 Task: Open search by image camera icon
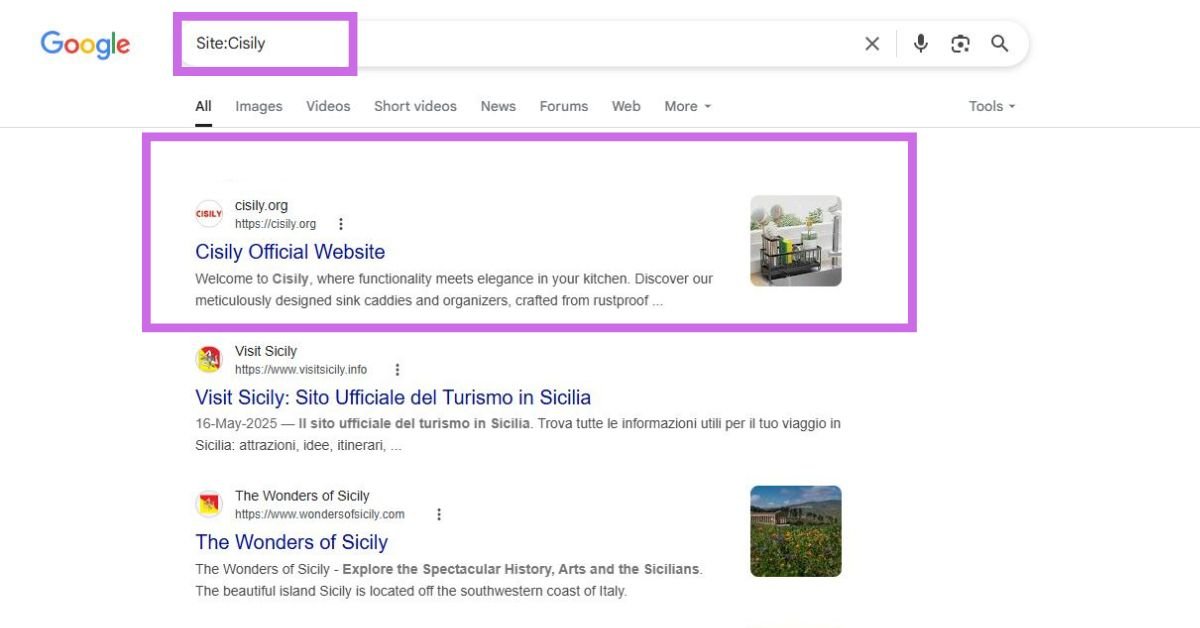960,44
